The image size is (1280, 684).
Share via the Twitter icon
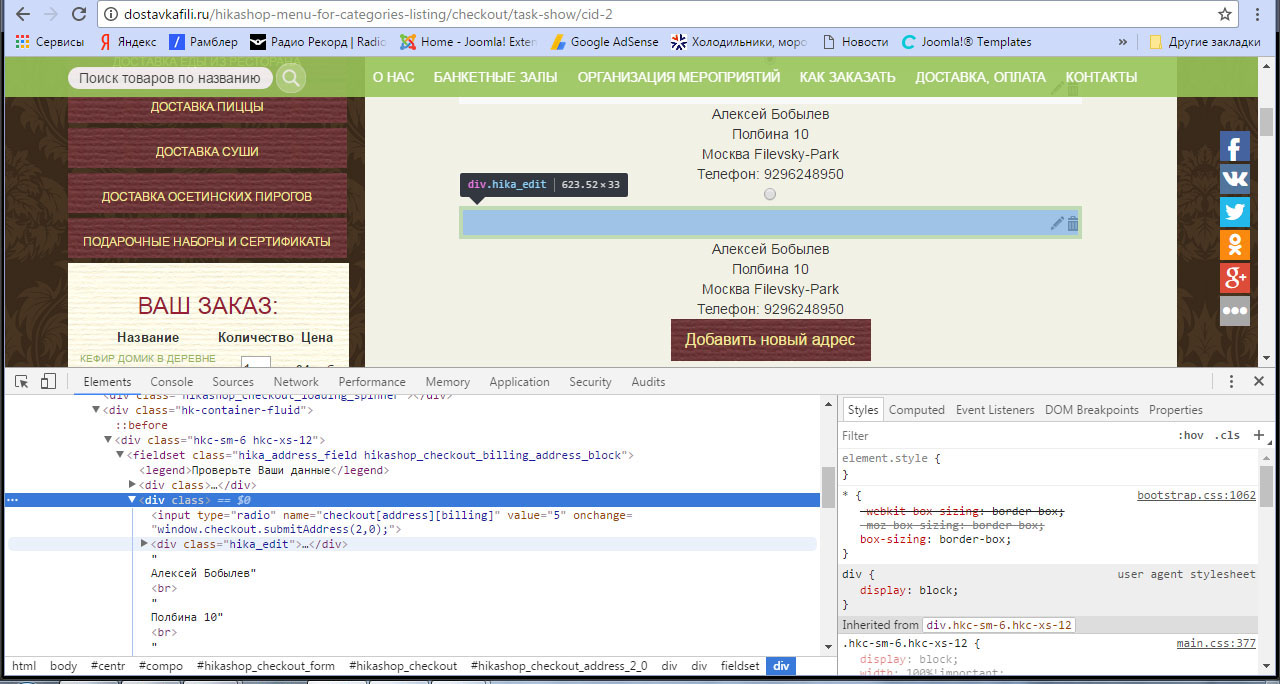(x=1234, y=212)
